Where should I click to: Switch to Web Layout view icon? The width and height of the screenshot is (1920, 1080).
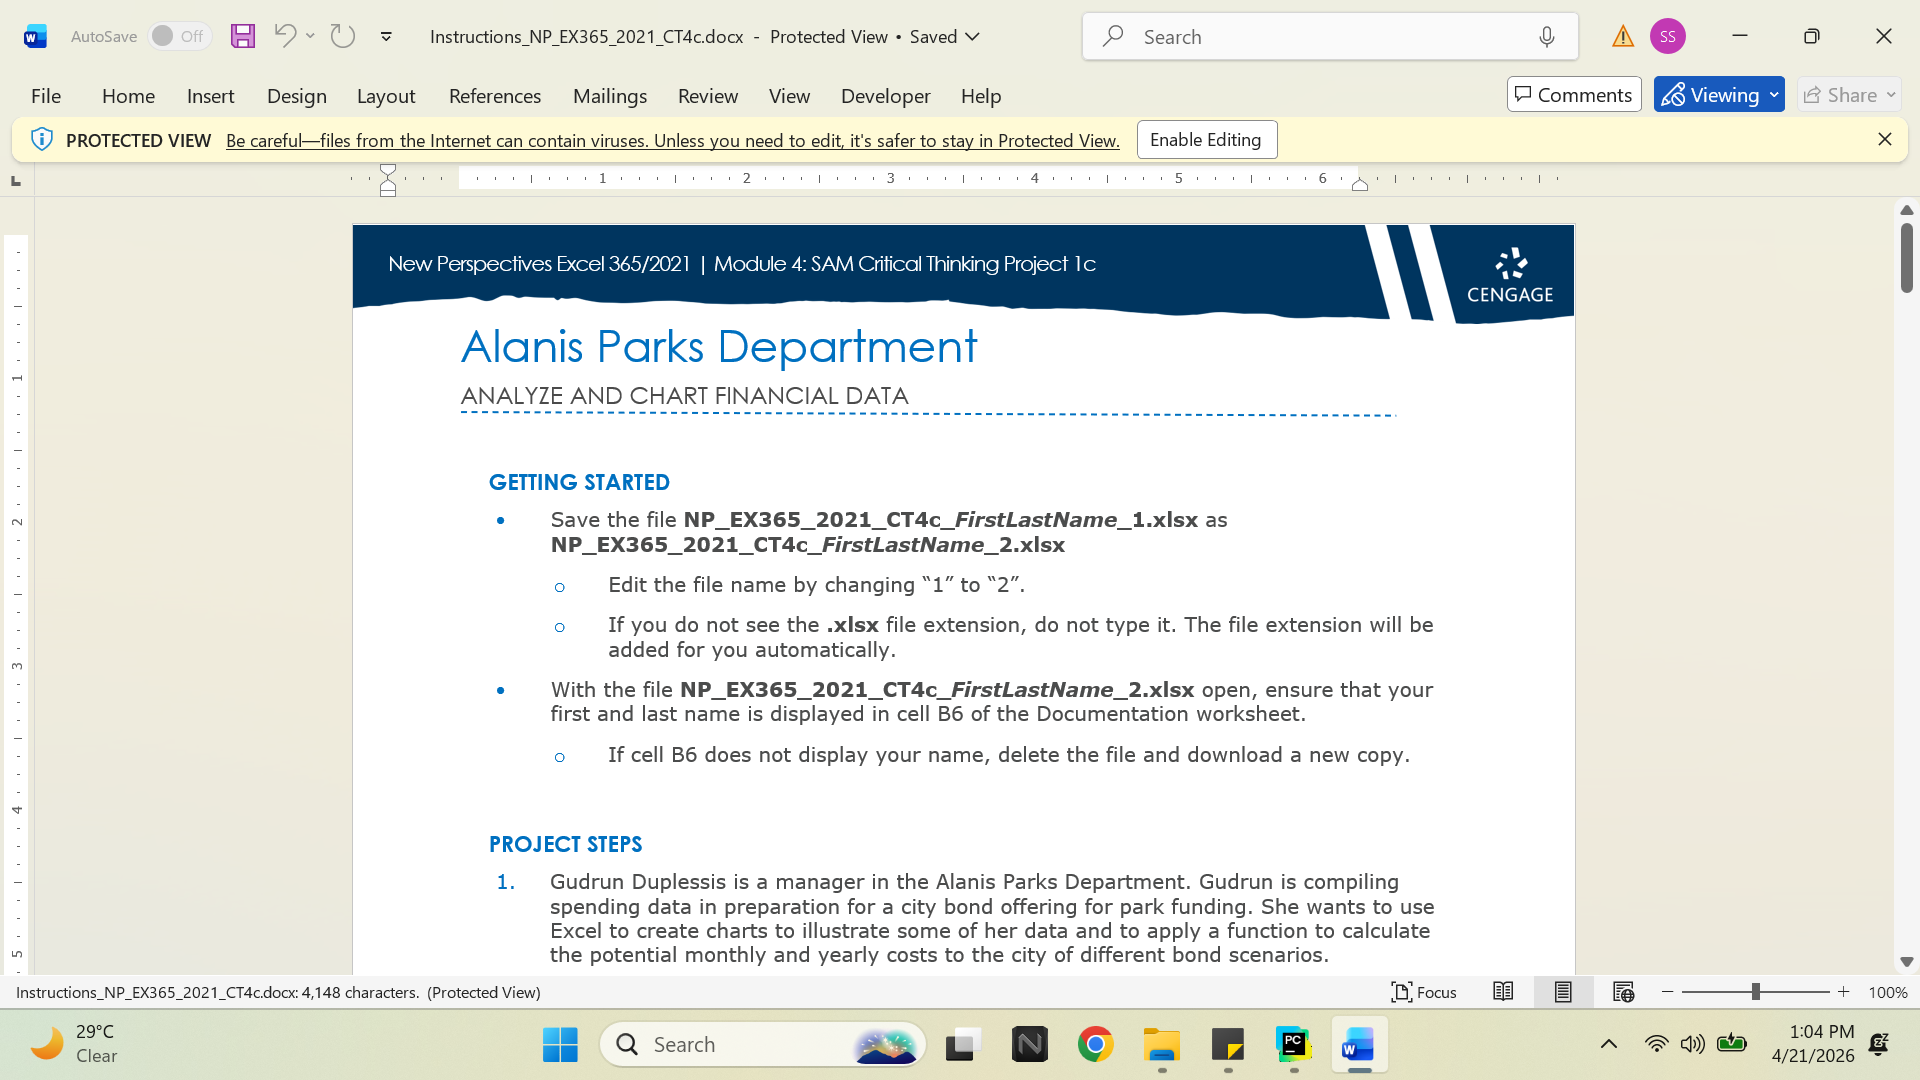[1623, 992]
